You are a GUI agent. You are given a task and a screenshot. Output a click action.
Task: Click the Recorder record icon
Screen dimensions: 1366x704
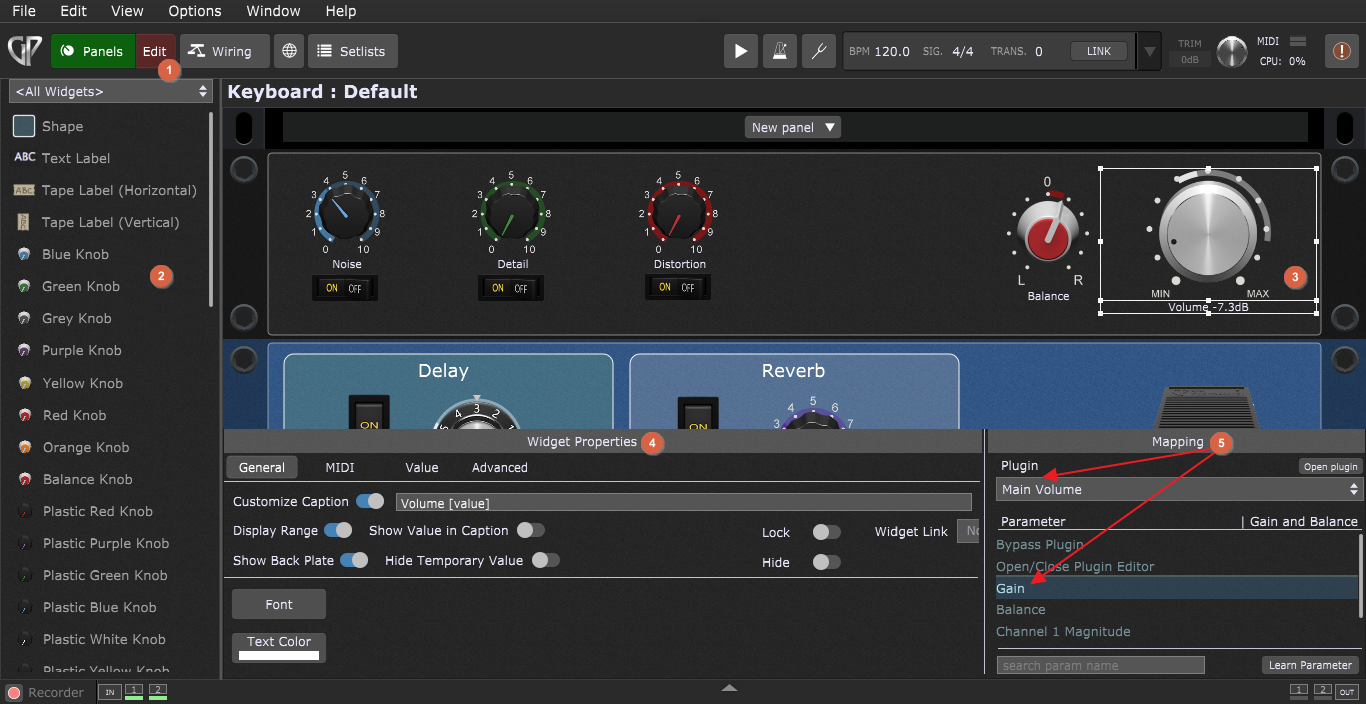click(x=14, y=692)
